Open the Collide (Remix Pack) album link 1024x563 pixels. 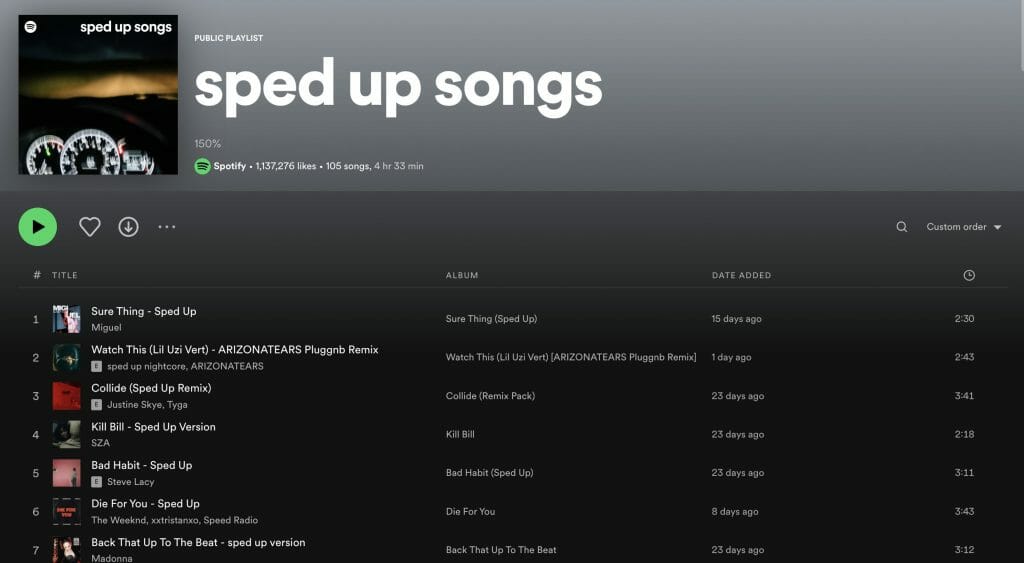point(490,395)
